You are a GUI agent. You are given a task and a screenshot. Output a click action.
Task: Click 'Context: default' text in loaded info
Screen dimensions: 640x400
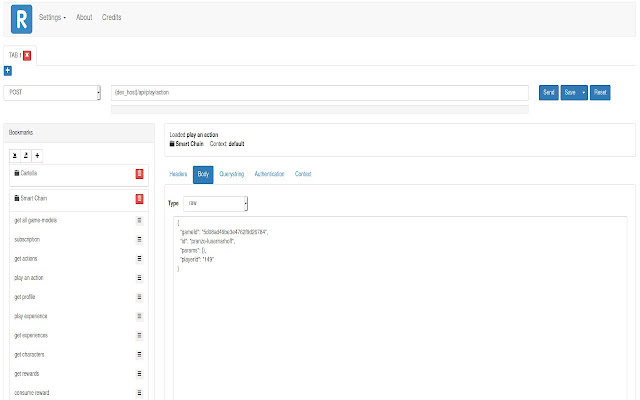click(227, 144)
